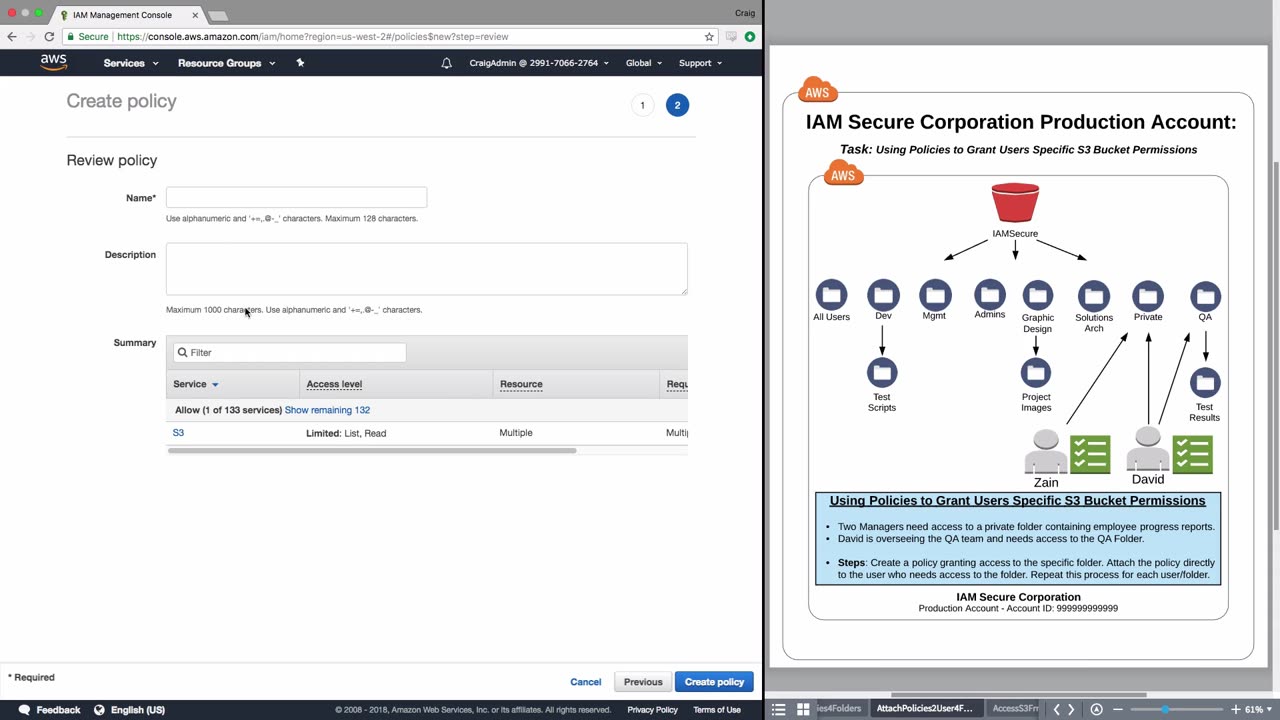Viewport: 1280px width, 720px height.
Task: Open the Global region dropdown
Action: [x=644, y=63]
